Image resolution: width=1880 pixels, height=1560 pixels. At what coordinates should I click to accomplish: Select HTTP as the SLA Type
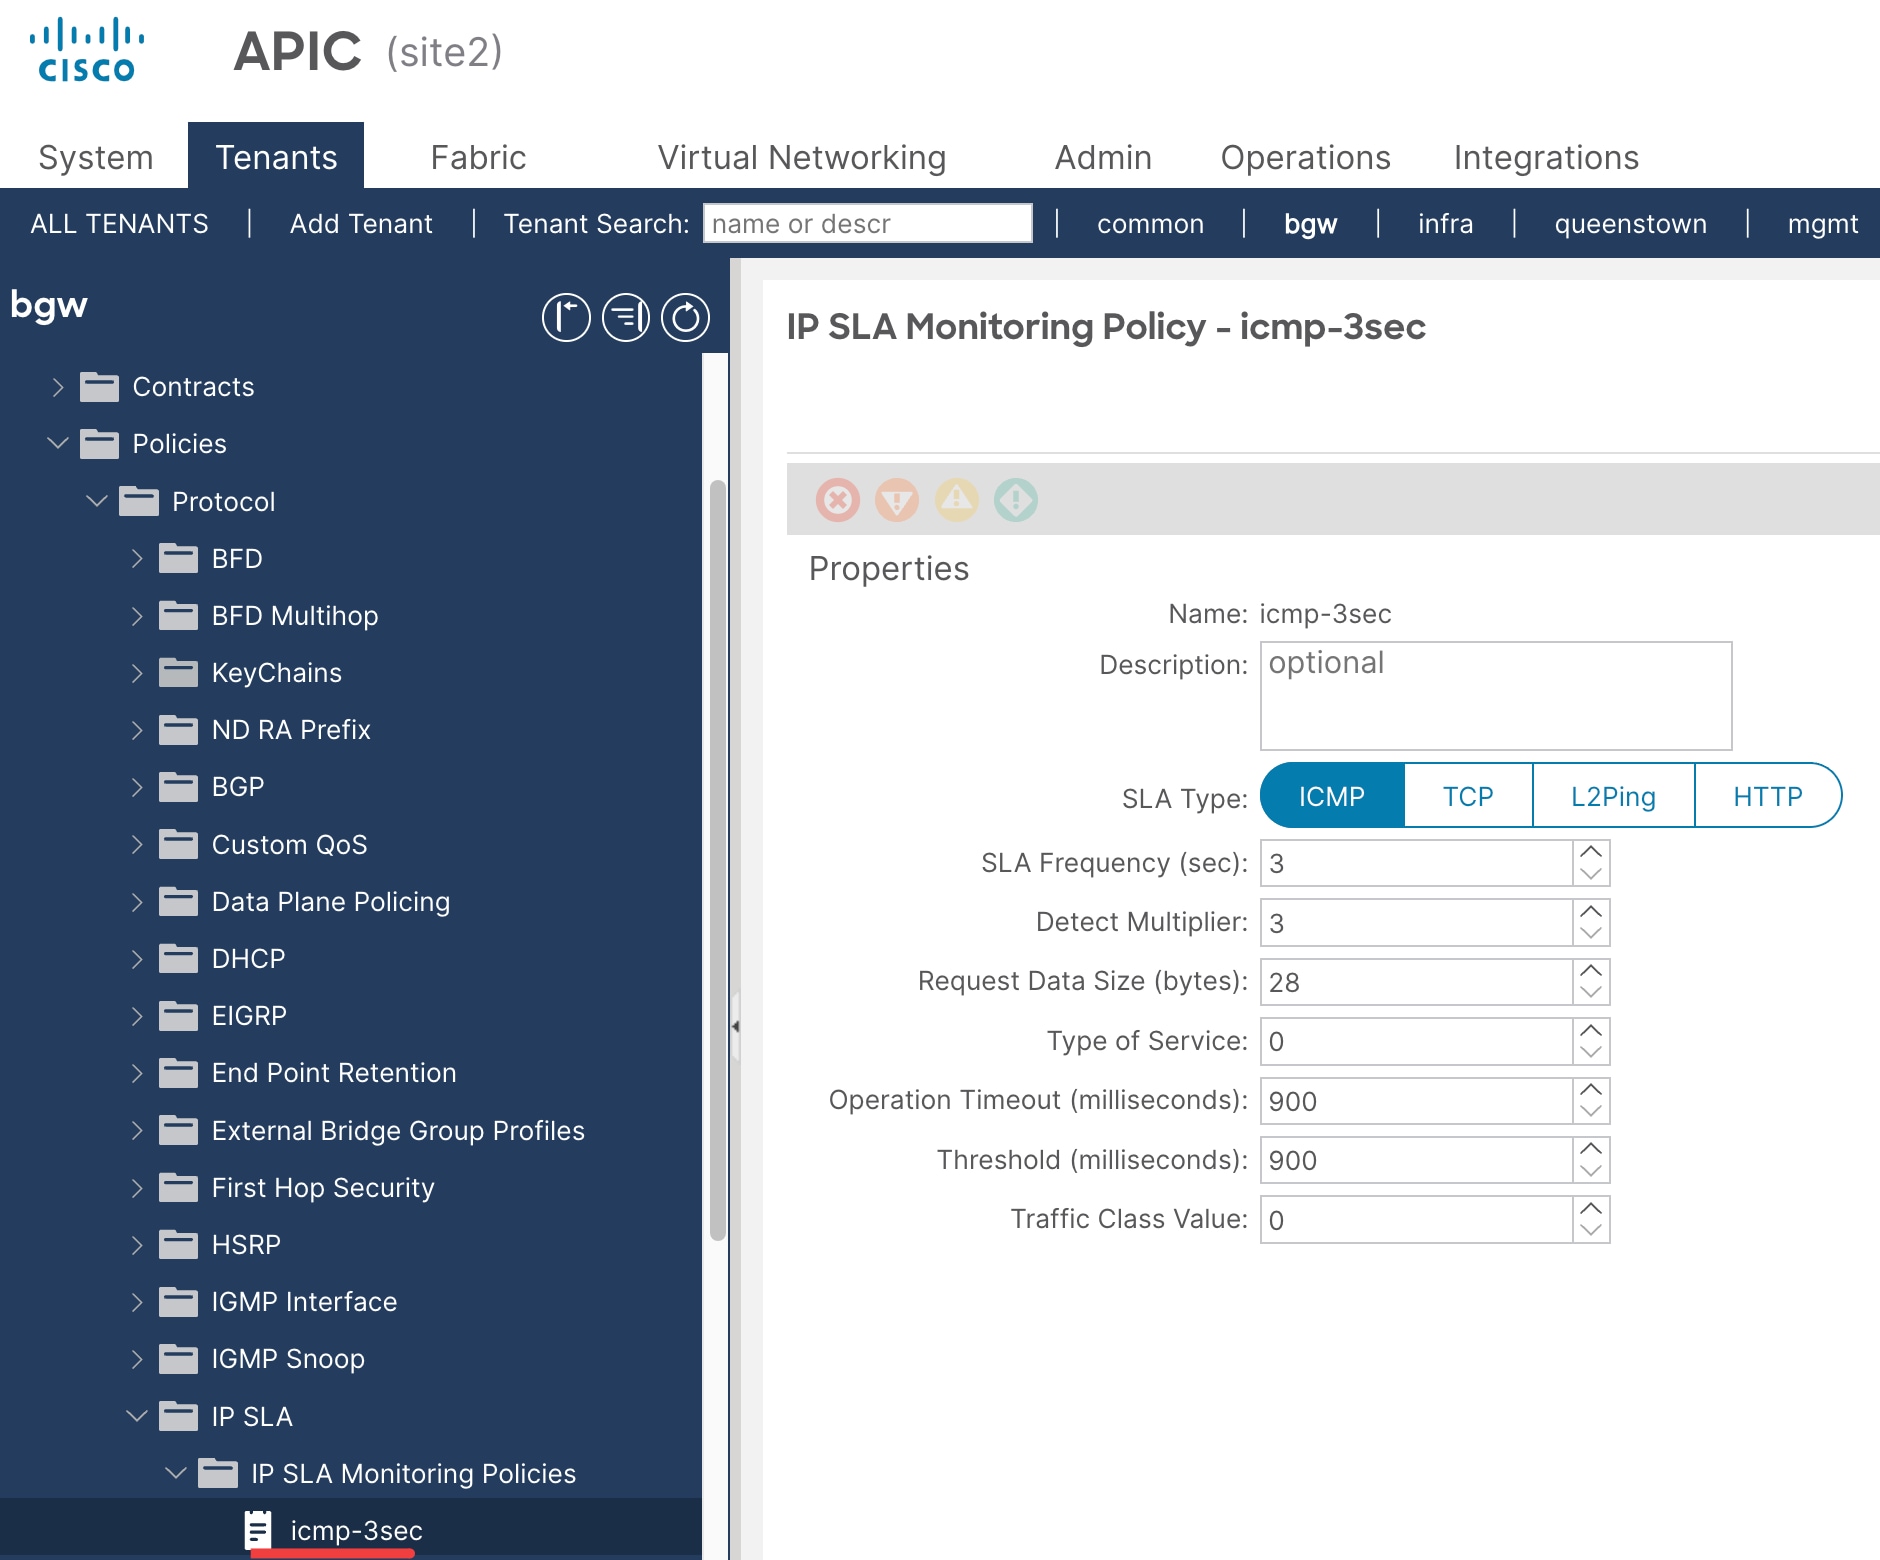(x=1767, y=796)
